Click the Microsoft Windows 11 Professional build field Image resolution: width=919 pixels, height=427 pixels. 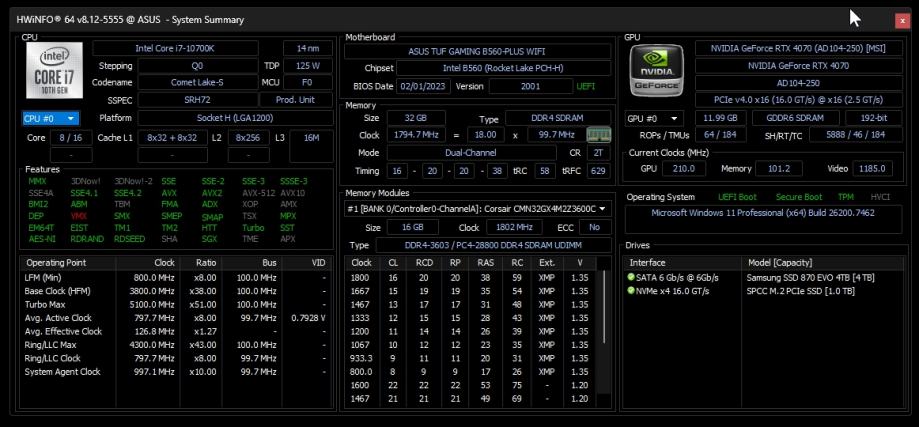click(763, 219)
